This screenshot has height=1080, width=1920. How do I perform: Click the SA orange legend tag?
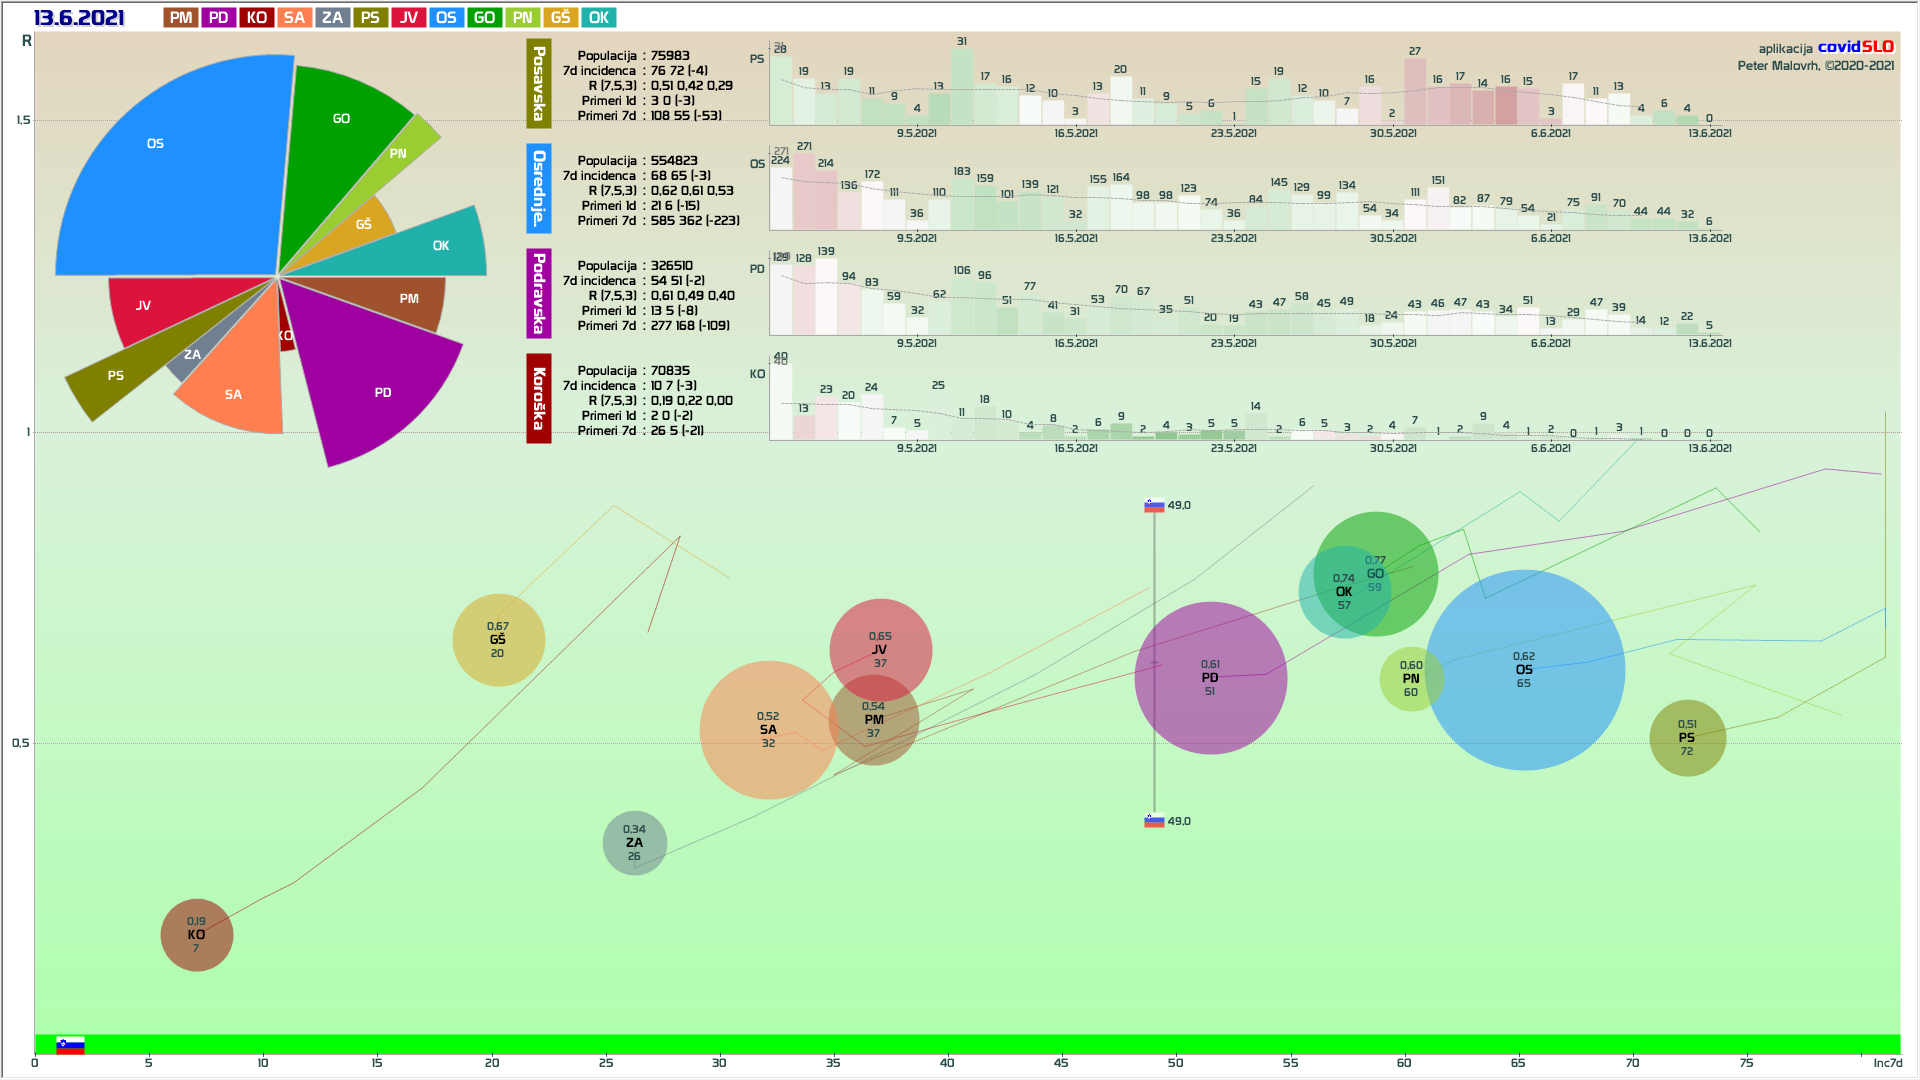(x=294, y=18)
